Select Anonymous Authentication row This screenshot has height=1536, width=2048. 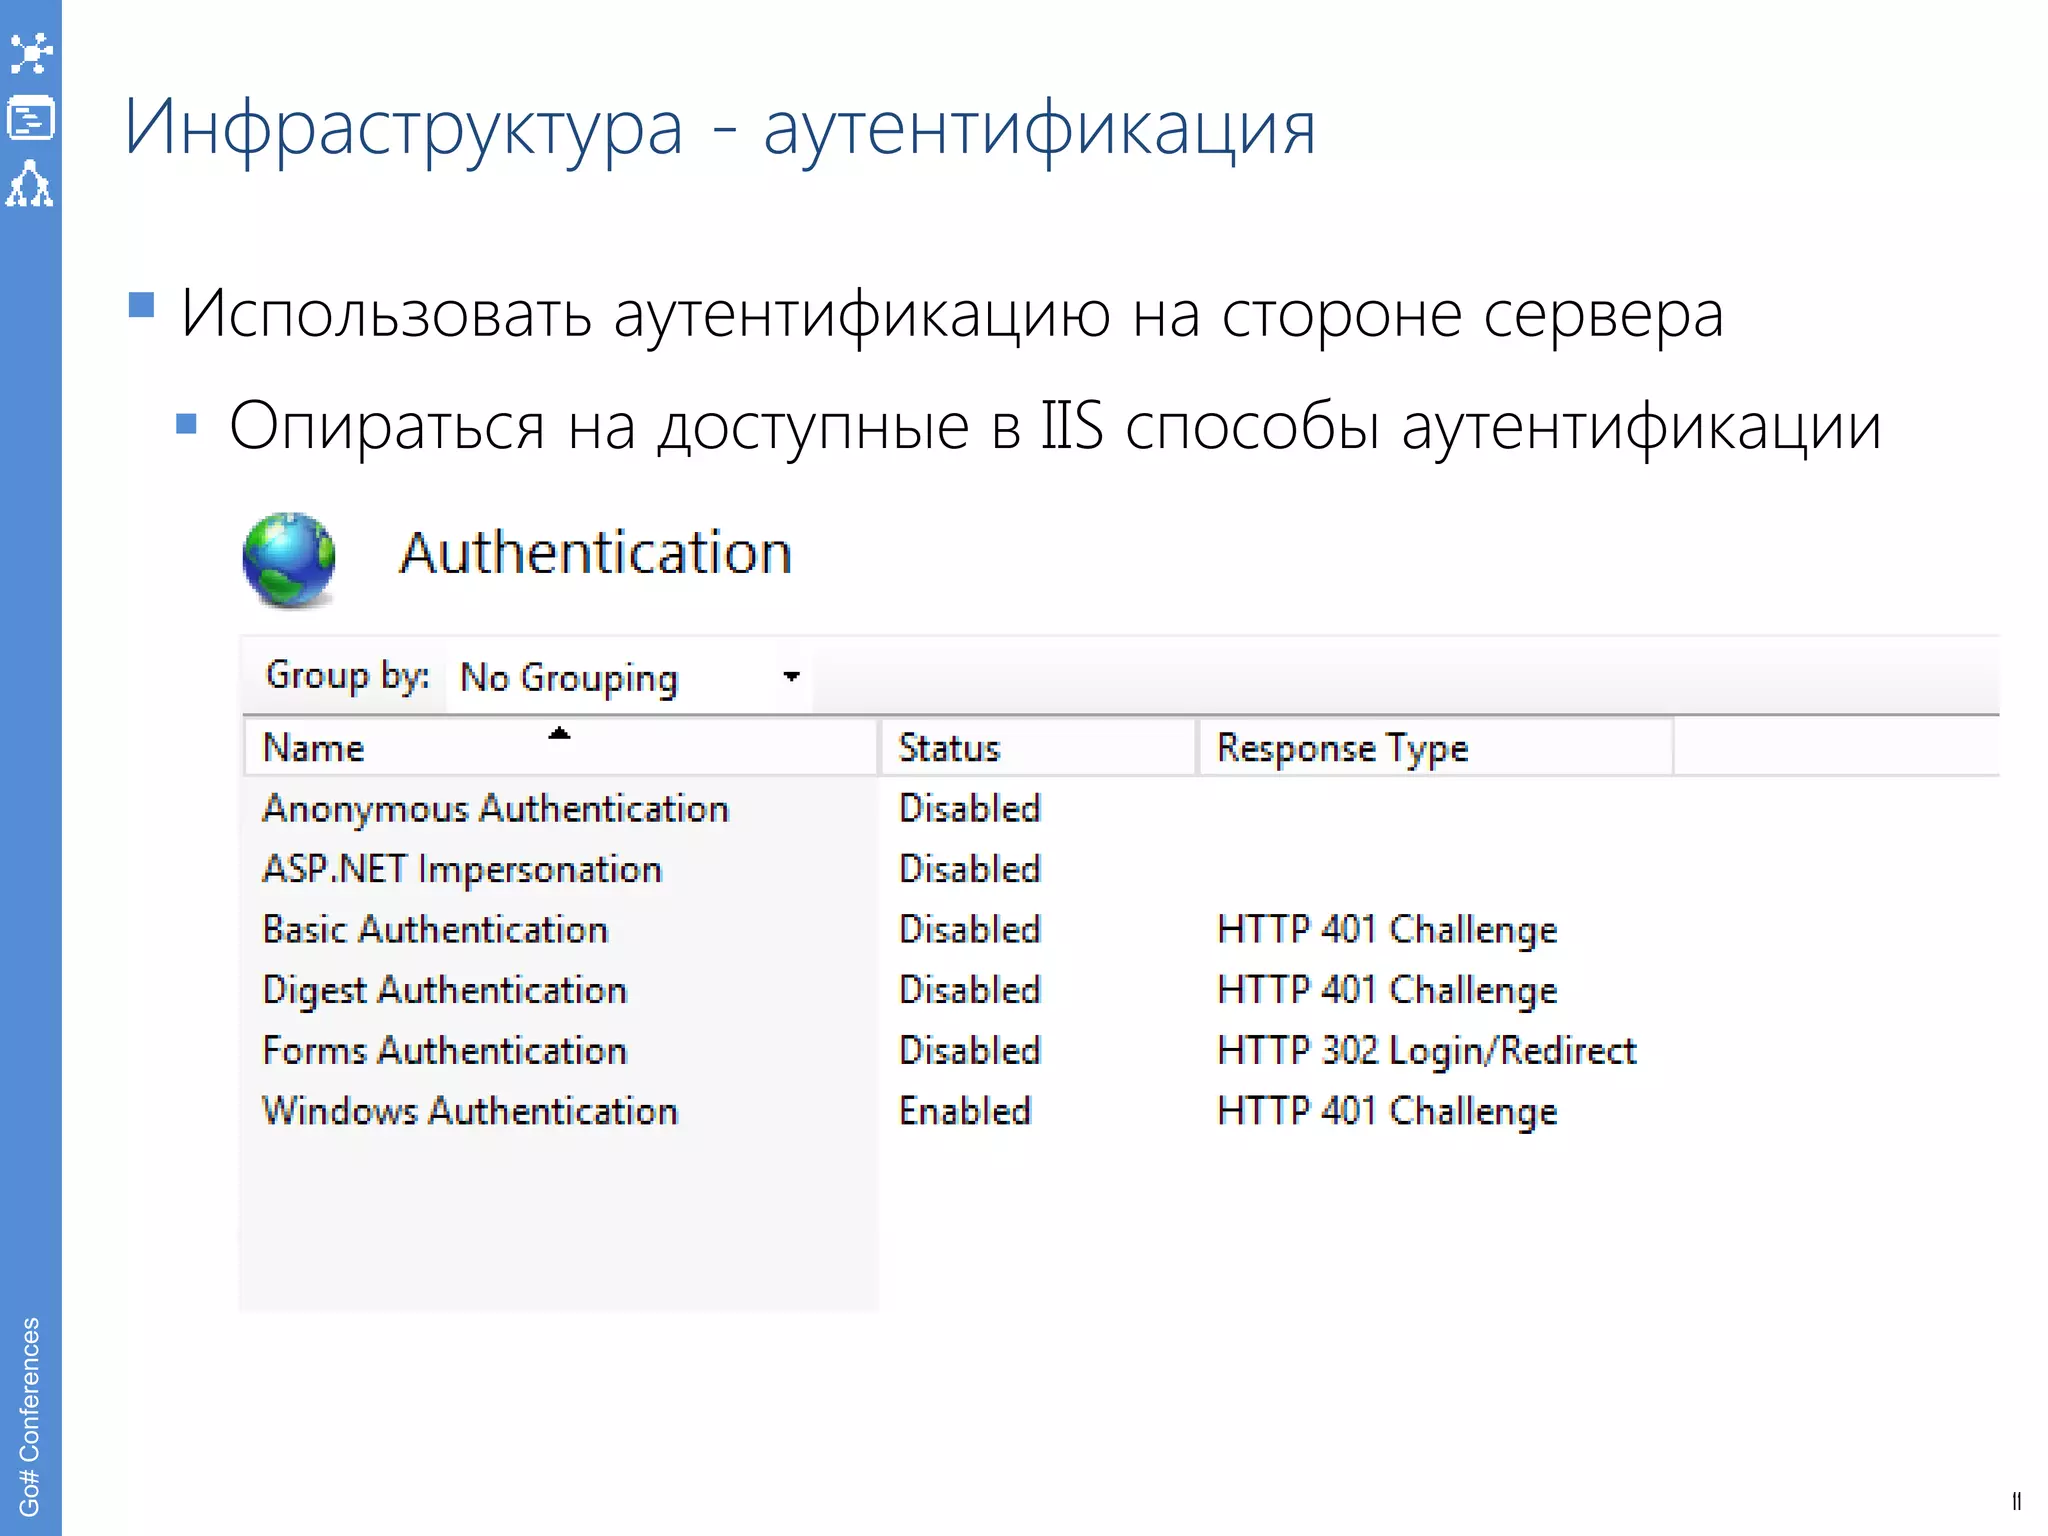coord(495,809)
